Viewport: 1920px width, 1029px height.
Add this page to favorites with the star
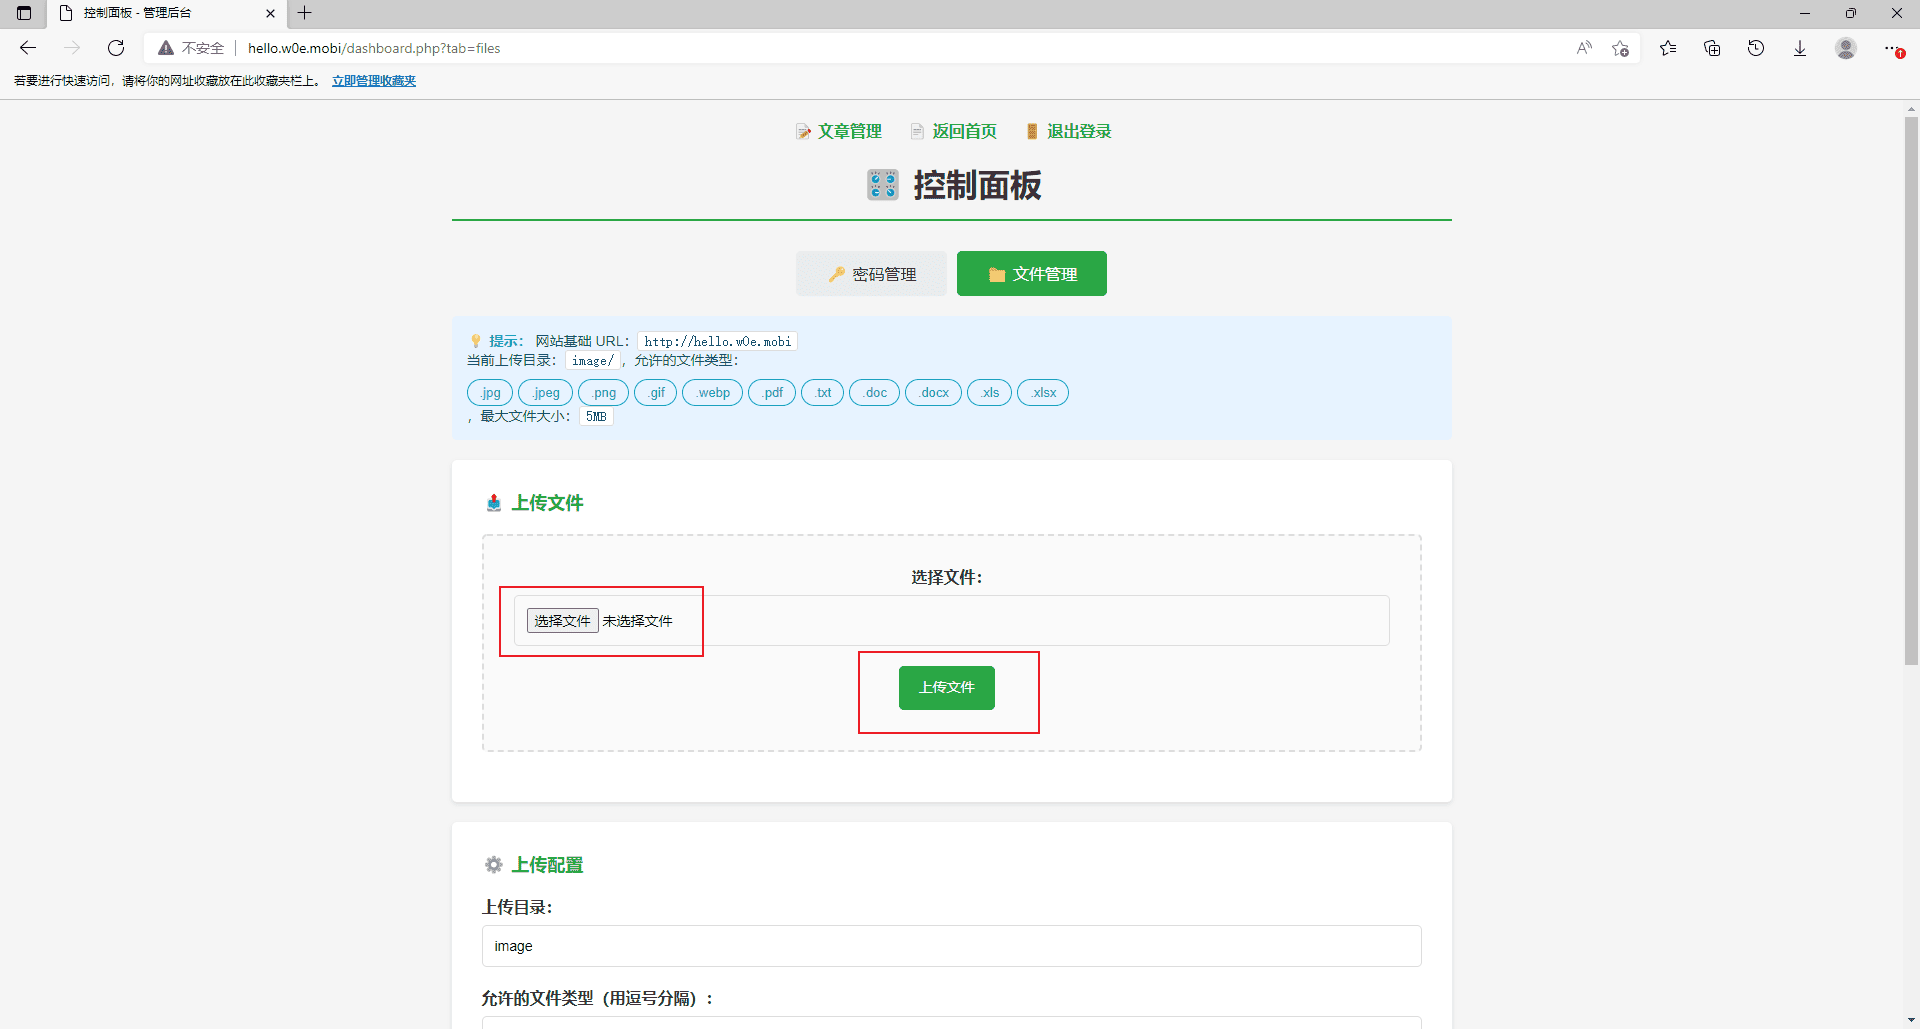(x=1622, y=47)
